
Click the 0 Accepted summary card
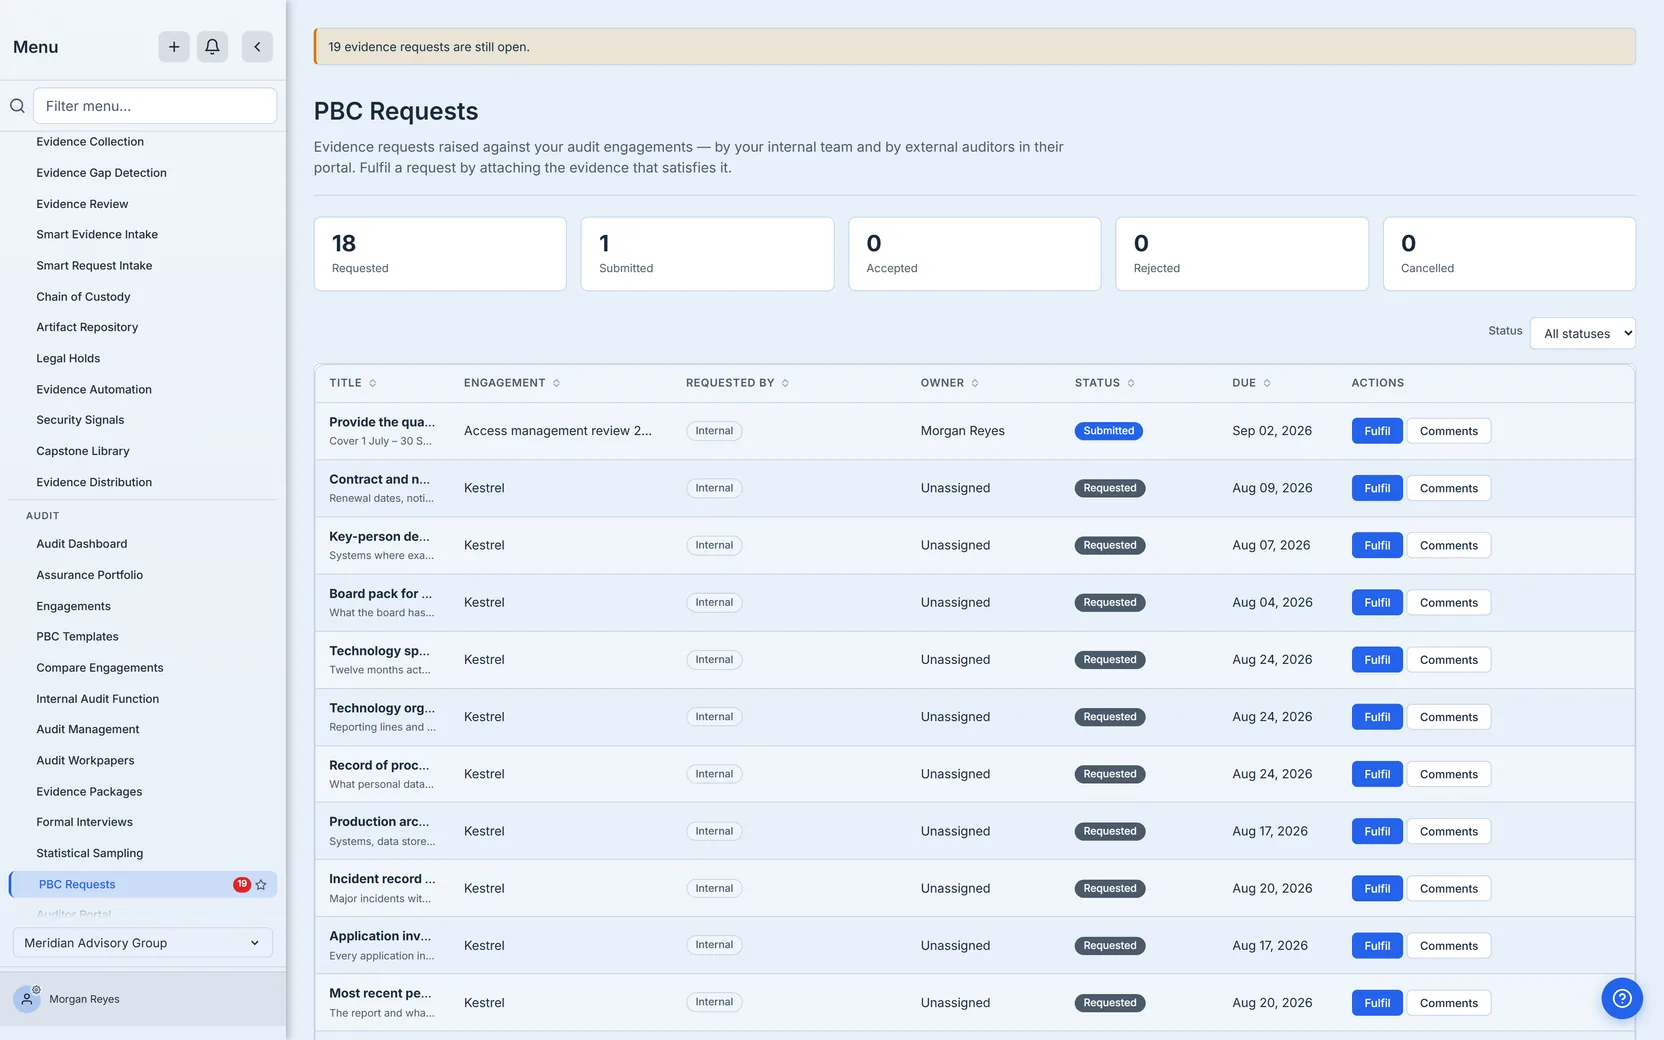coord(975,254)
